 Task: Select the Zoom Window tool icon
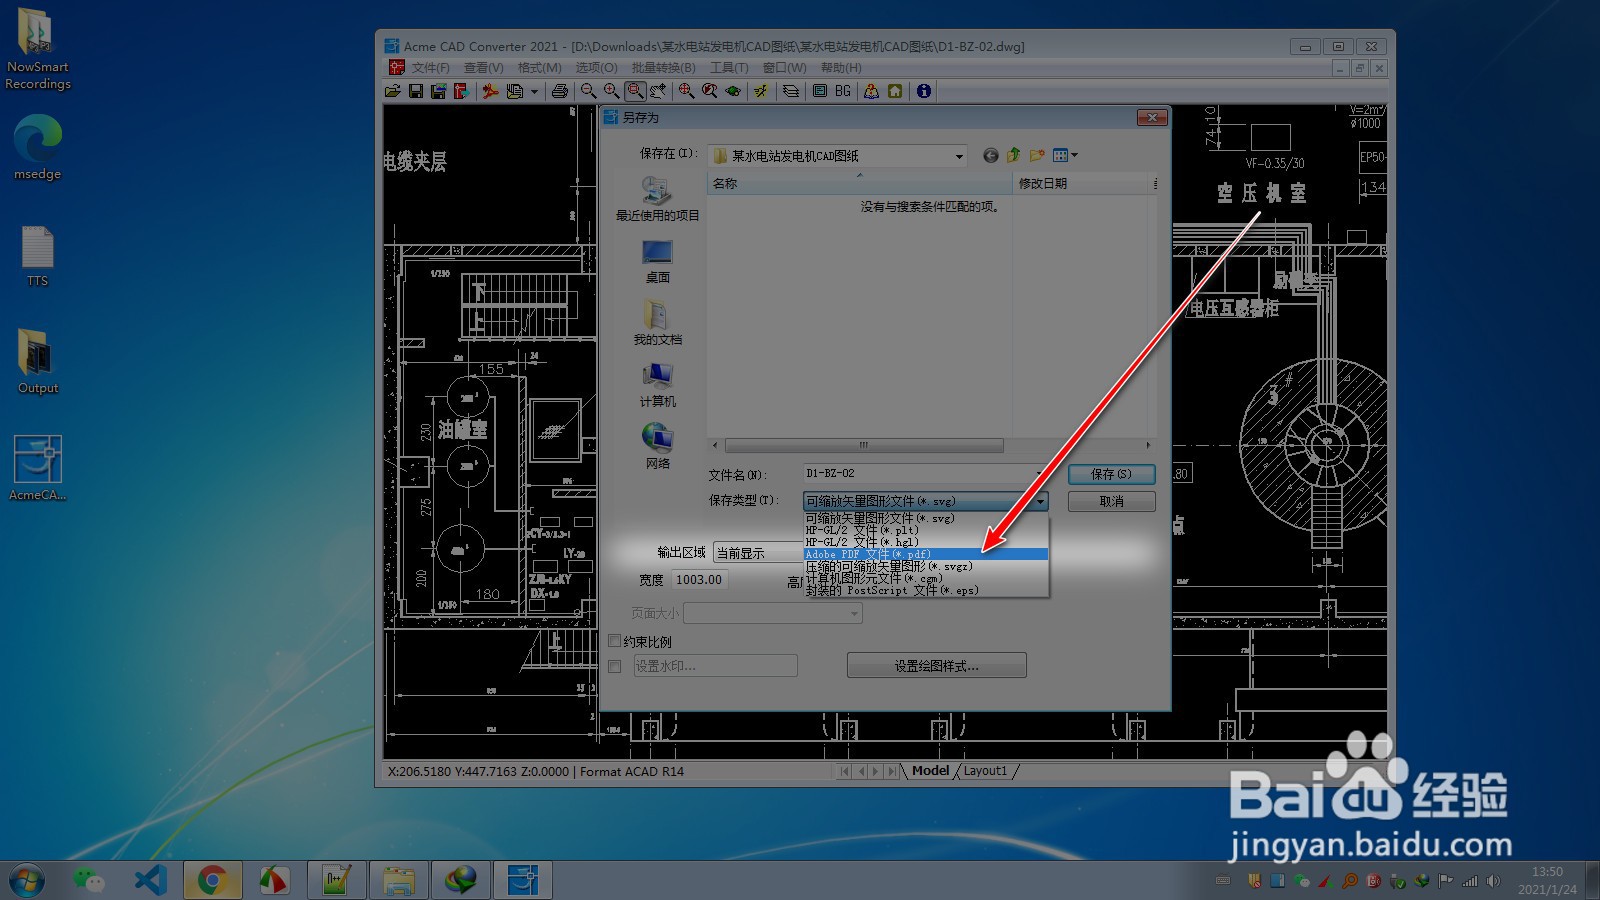coord(635,91)
